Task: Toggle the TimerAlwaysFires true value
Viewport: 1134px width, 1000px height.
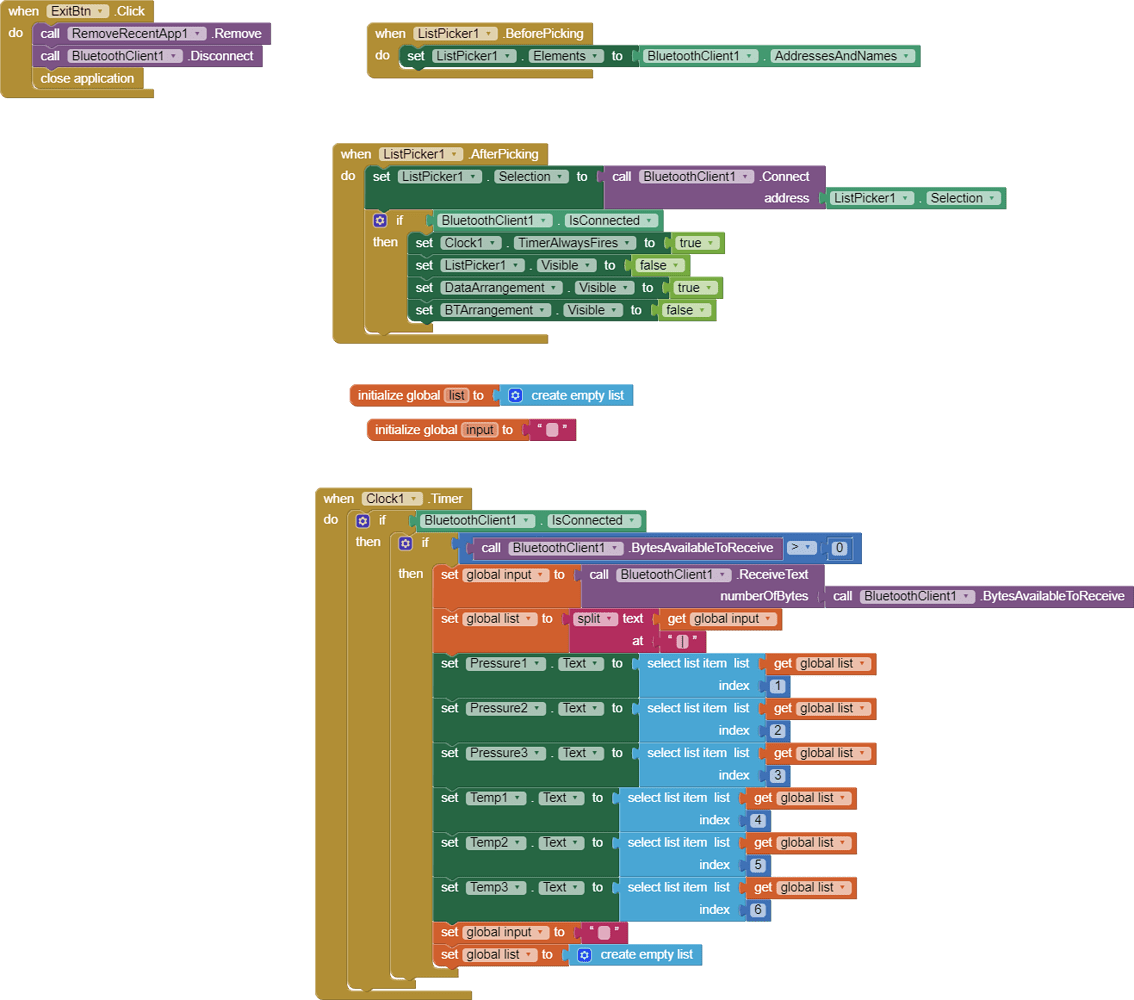Action: point(695,243)
